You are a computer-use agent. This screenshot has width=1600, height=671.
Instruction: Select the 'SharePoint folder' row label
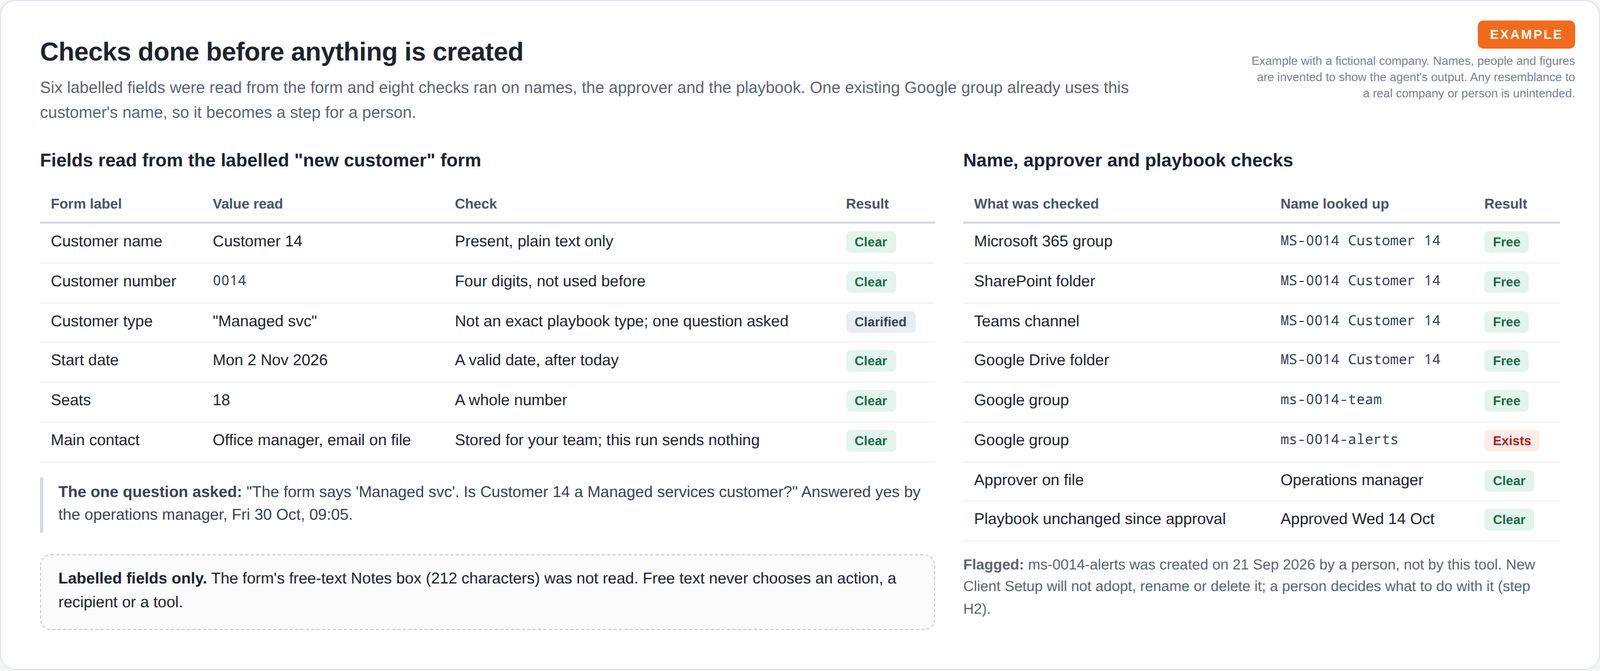click(x=1034, y=281)
